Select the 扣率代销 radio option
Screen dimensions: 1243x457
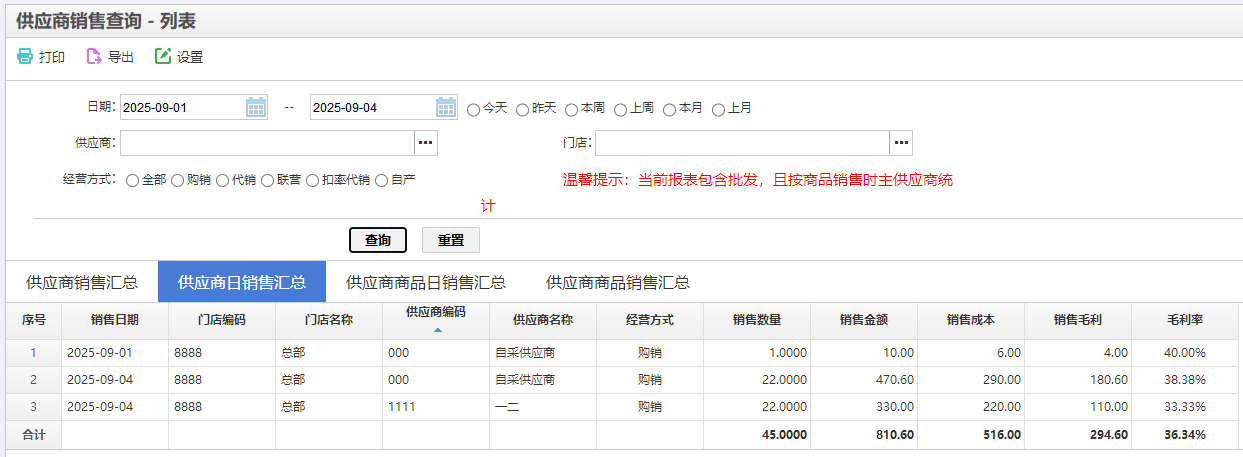[x=313, y=181]
